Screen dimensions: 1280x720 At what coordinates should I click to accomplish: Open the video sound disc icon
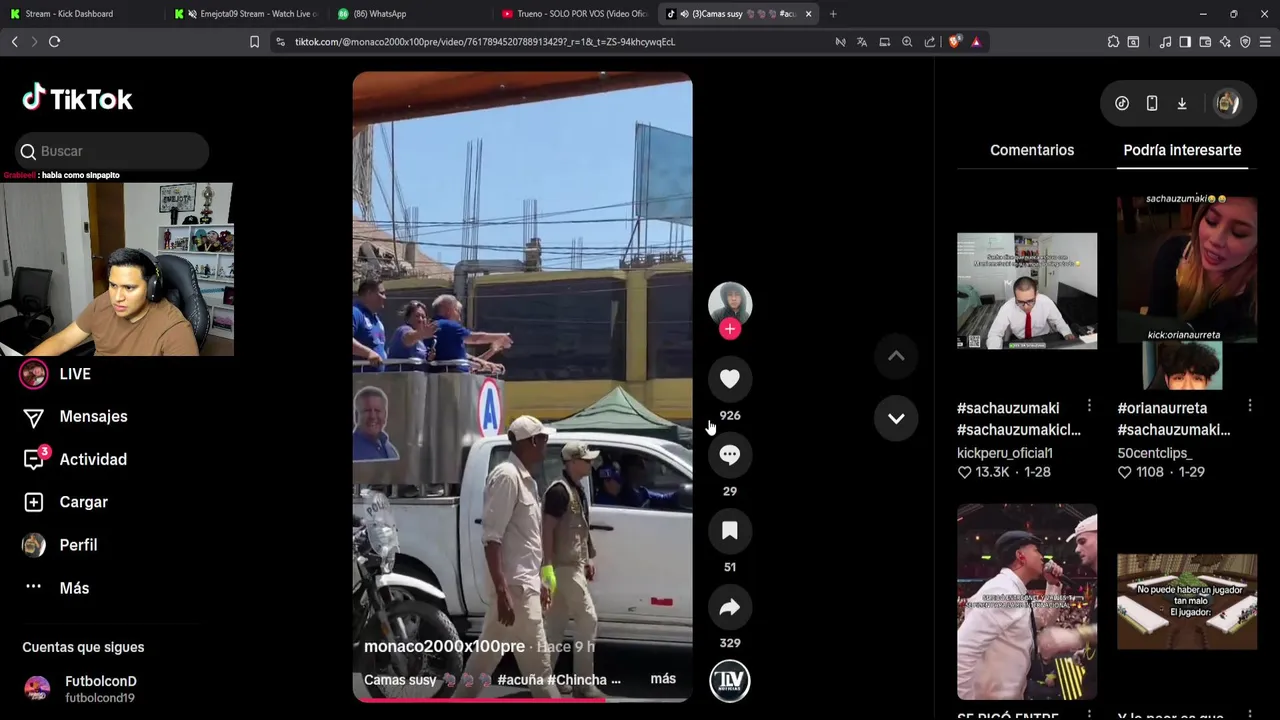click(x=730, y=681)
